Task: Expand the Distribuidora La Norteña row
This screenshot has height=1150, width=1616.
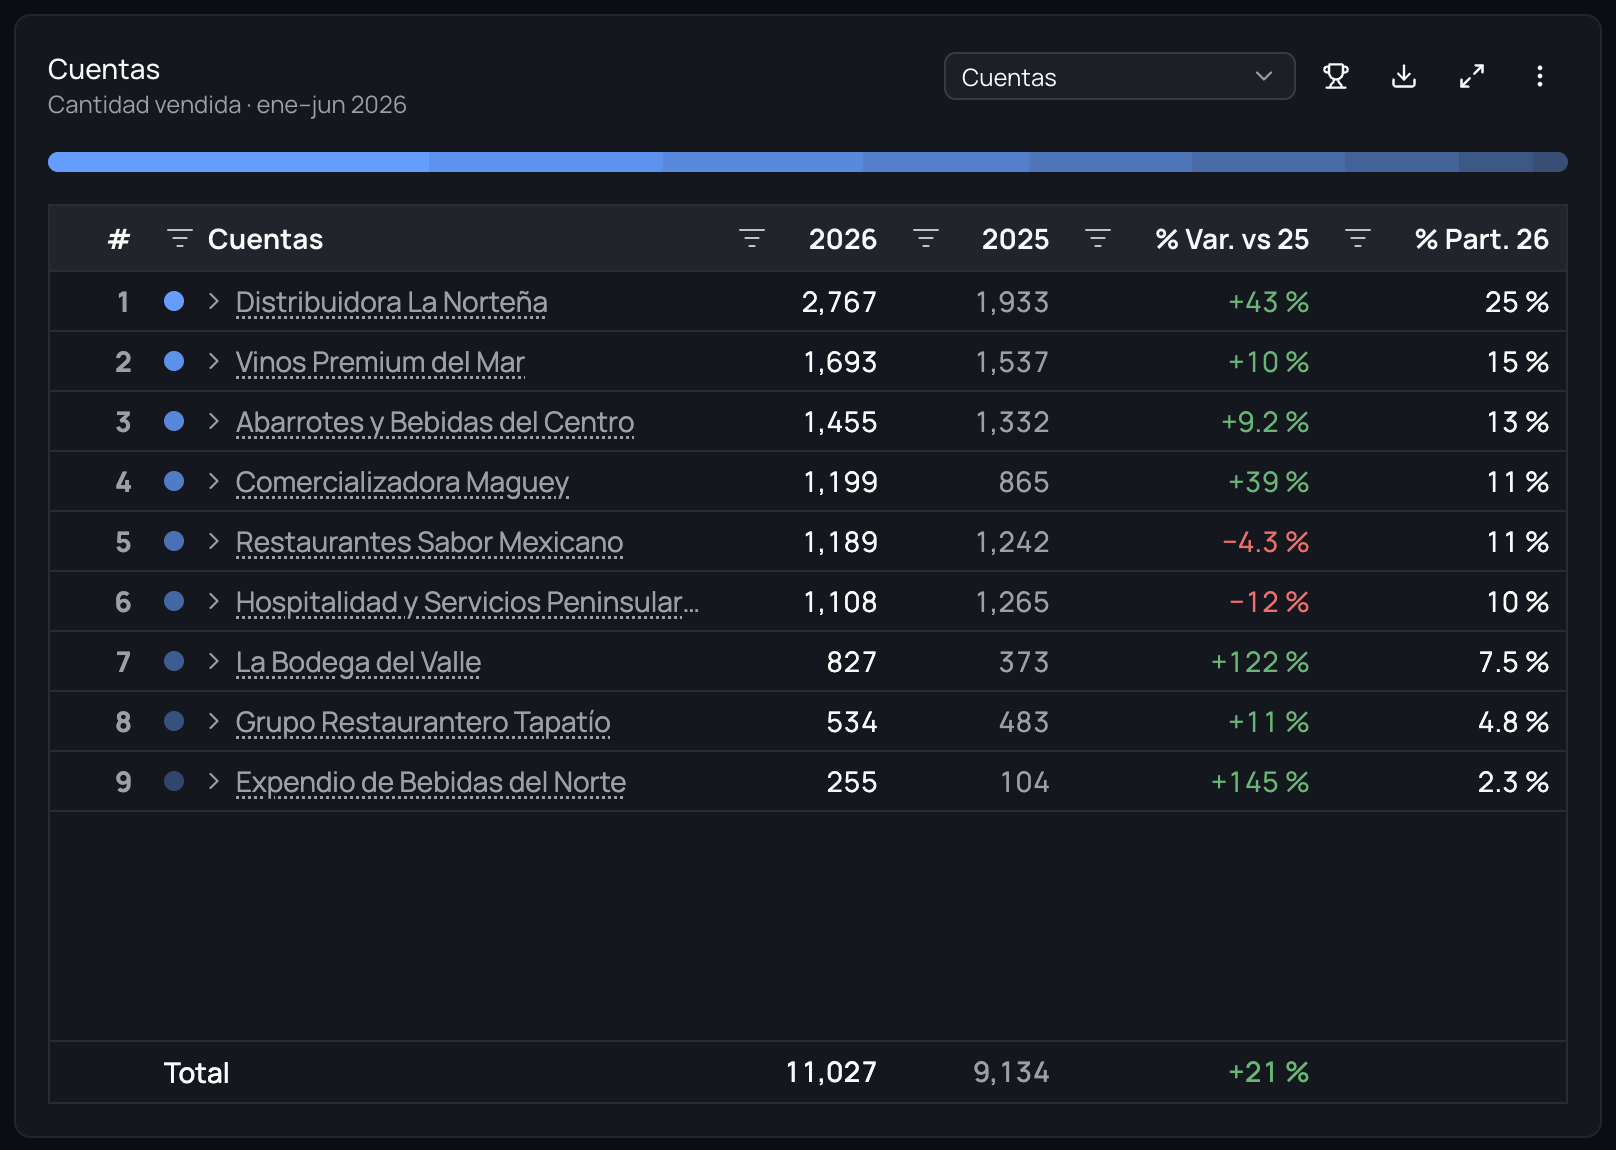Action: point(213,301)
